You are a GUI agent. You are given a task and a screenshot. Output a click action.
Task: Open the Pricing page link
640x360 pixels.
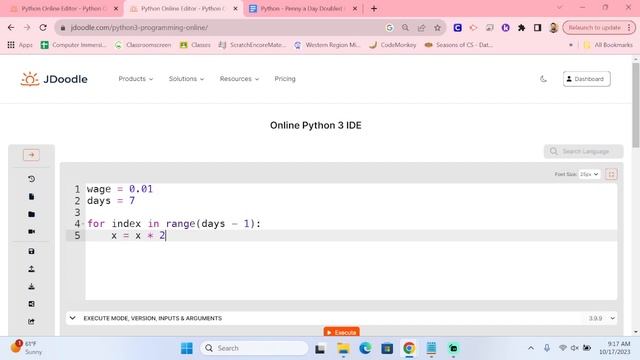pos(285,79)
